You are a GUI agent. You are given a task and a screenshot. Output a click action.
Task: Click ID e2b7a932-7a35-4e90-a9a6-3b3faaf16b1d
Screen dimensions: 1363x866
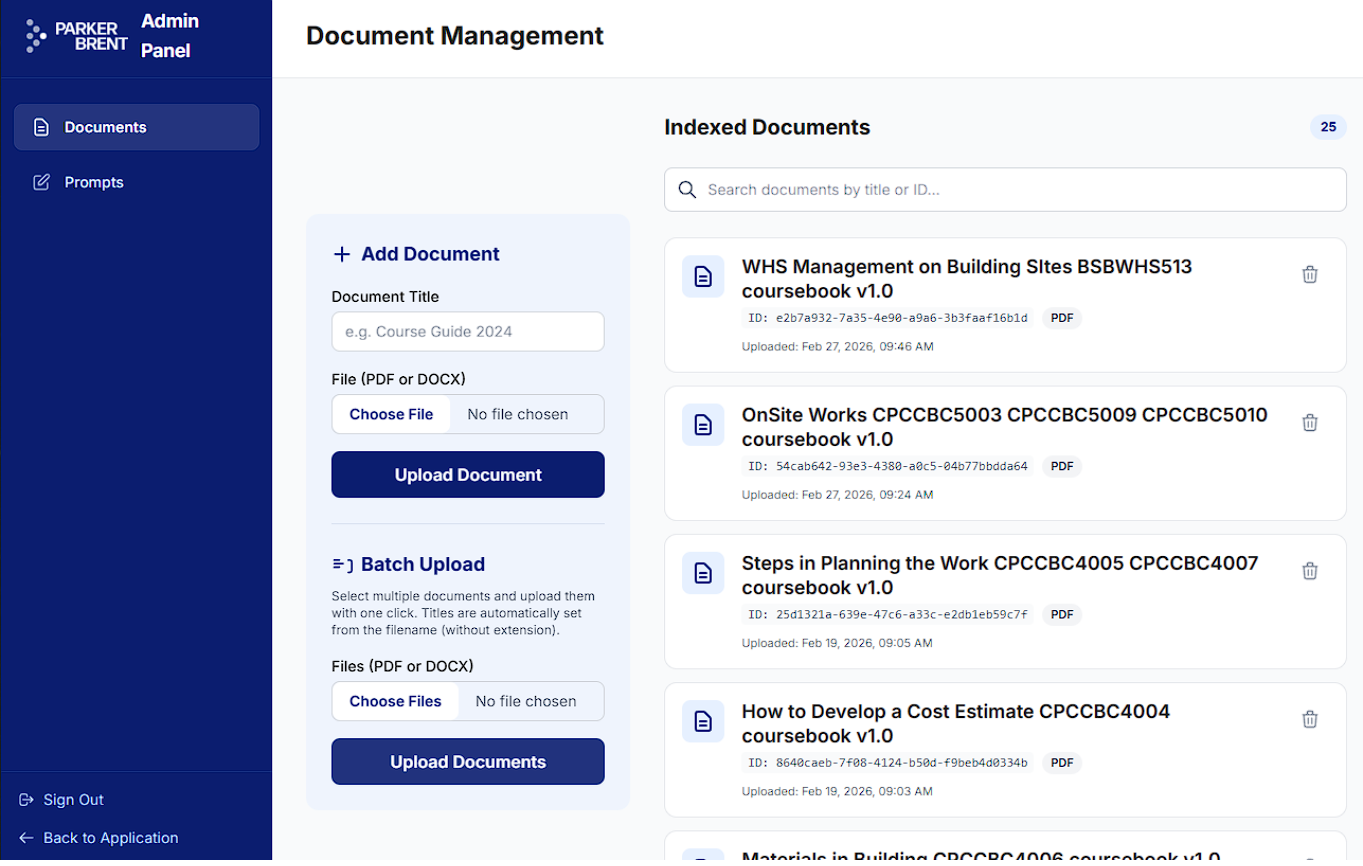coord(888,318)
